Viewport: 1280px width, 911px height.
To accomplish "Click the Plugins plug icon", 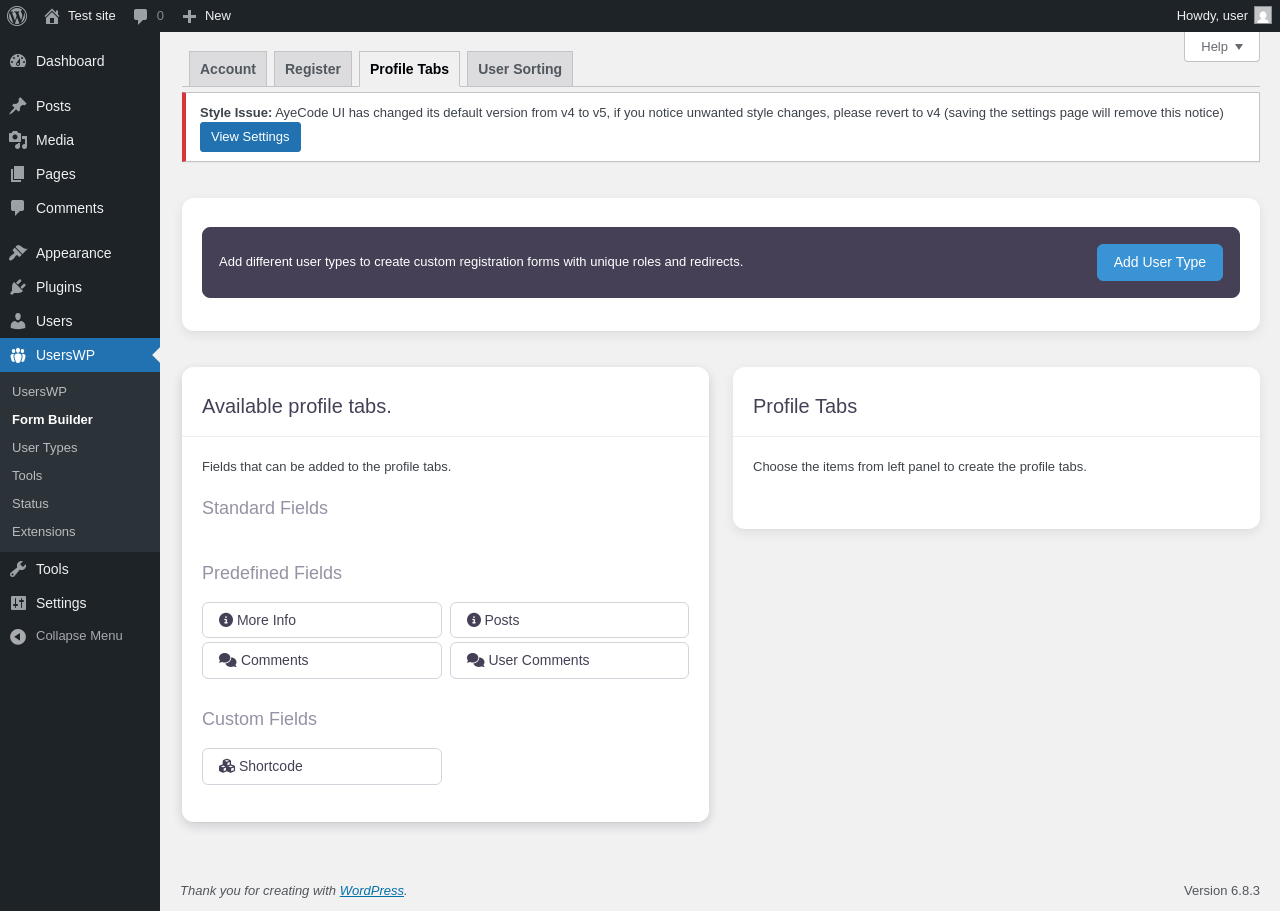I will [x=18, y=287].
